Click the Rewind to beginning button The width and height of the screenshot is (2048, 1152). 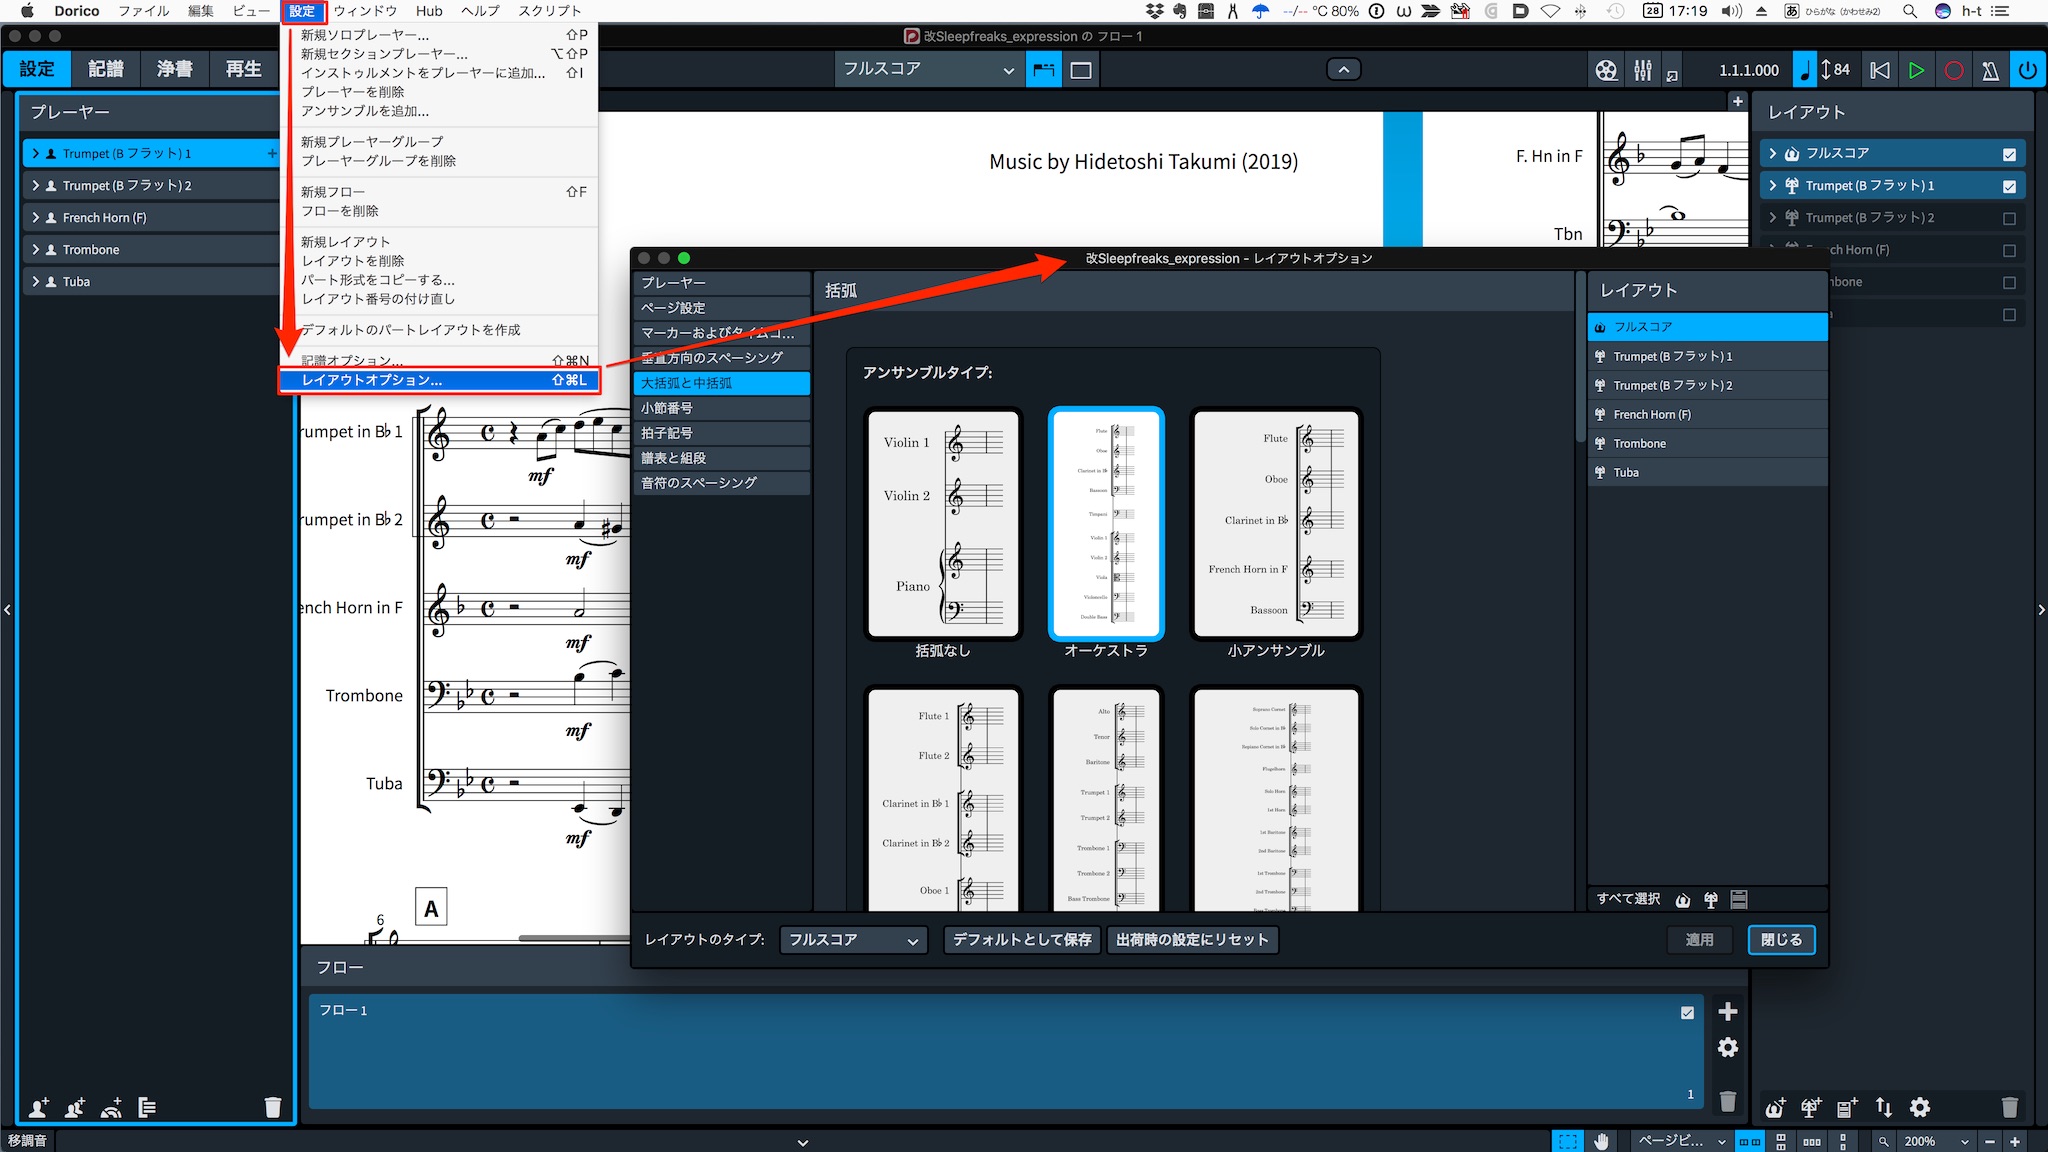tap(1879, 70)
